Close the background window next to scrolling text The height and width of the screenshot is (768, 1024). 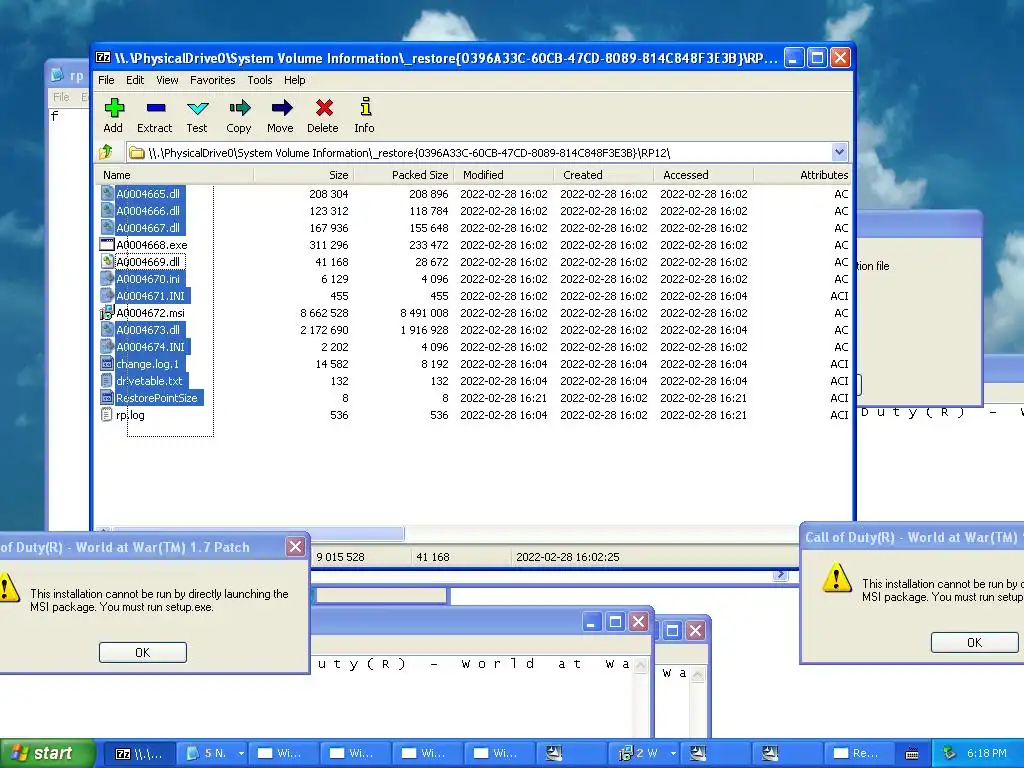point(639,621)
